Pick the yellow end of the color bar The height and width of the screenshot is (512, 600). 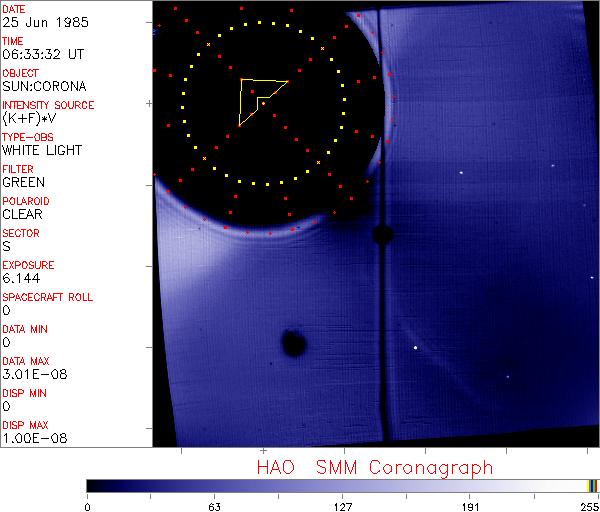coord(589,485)
